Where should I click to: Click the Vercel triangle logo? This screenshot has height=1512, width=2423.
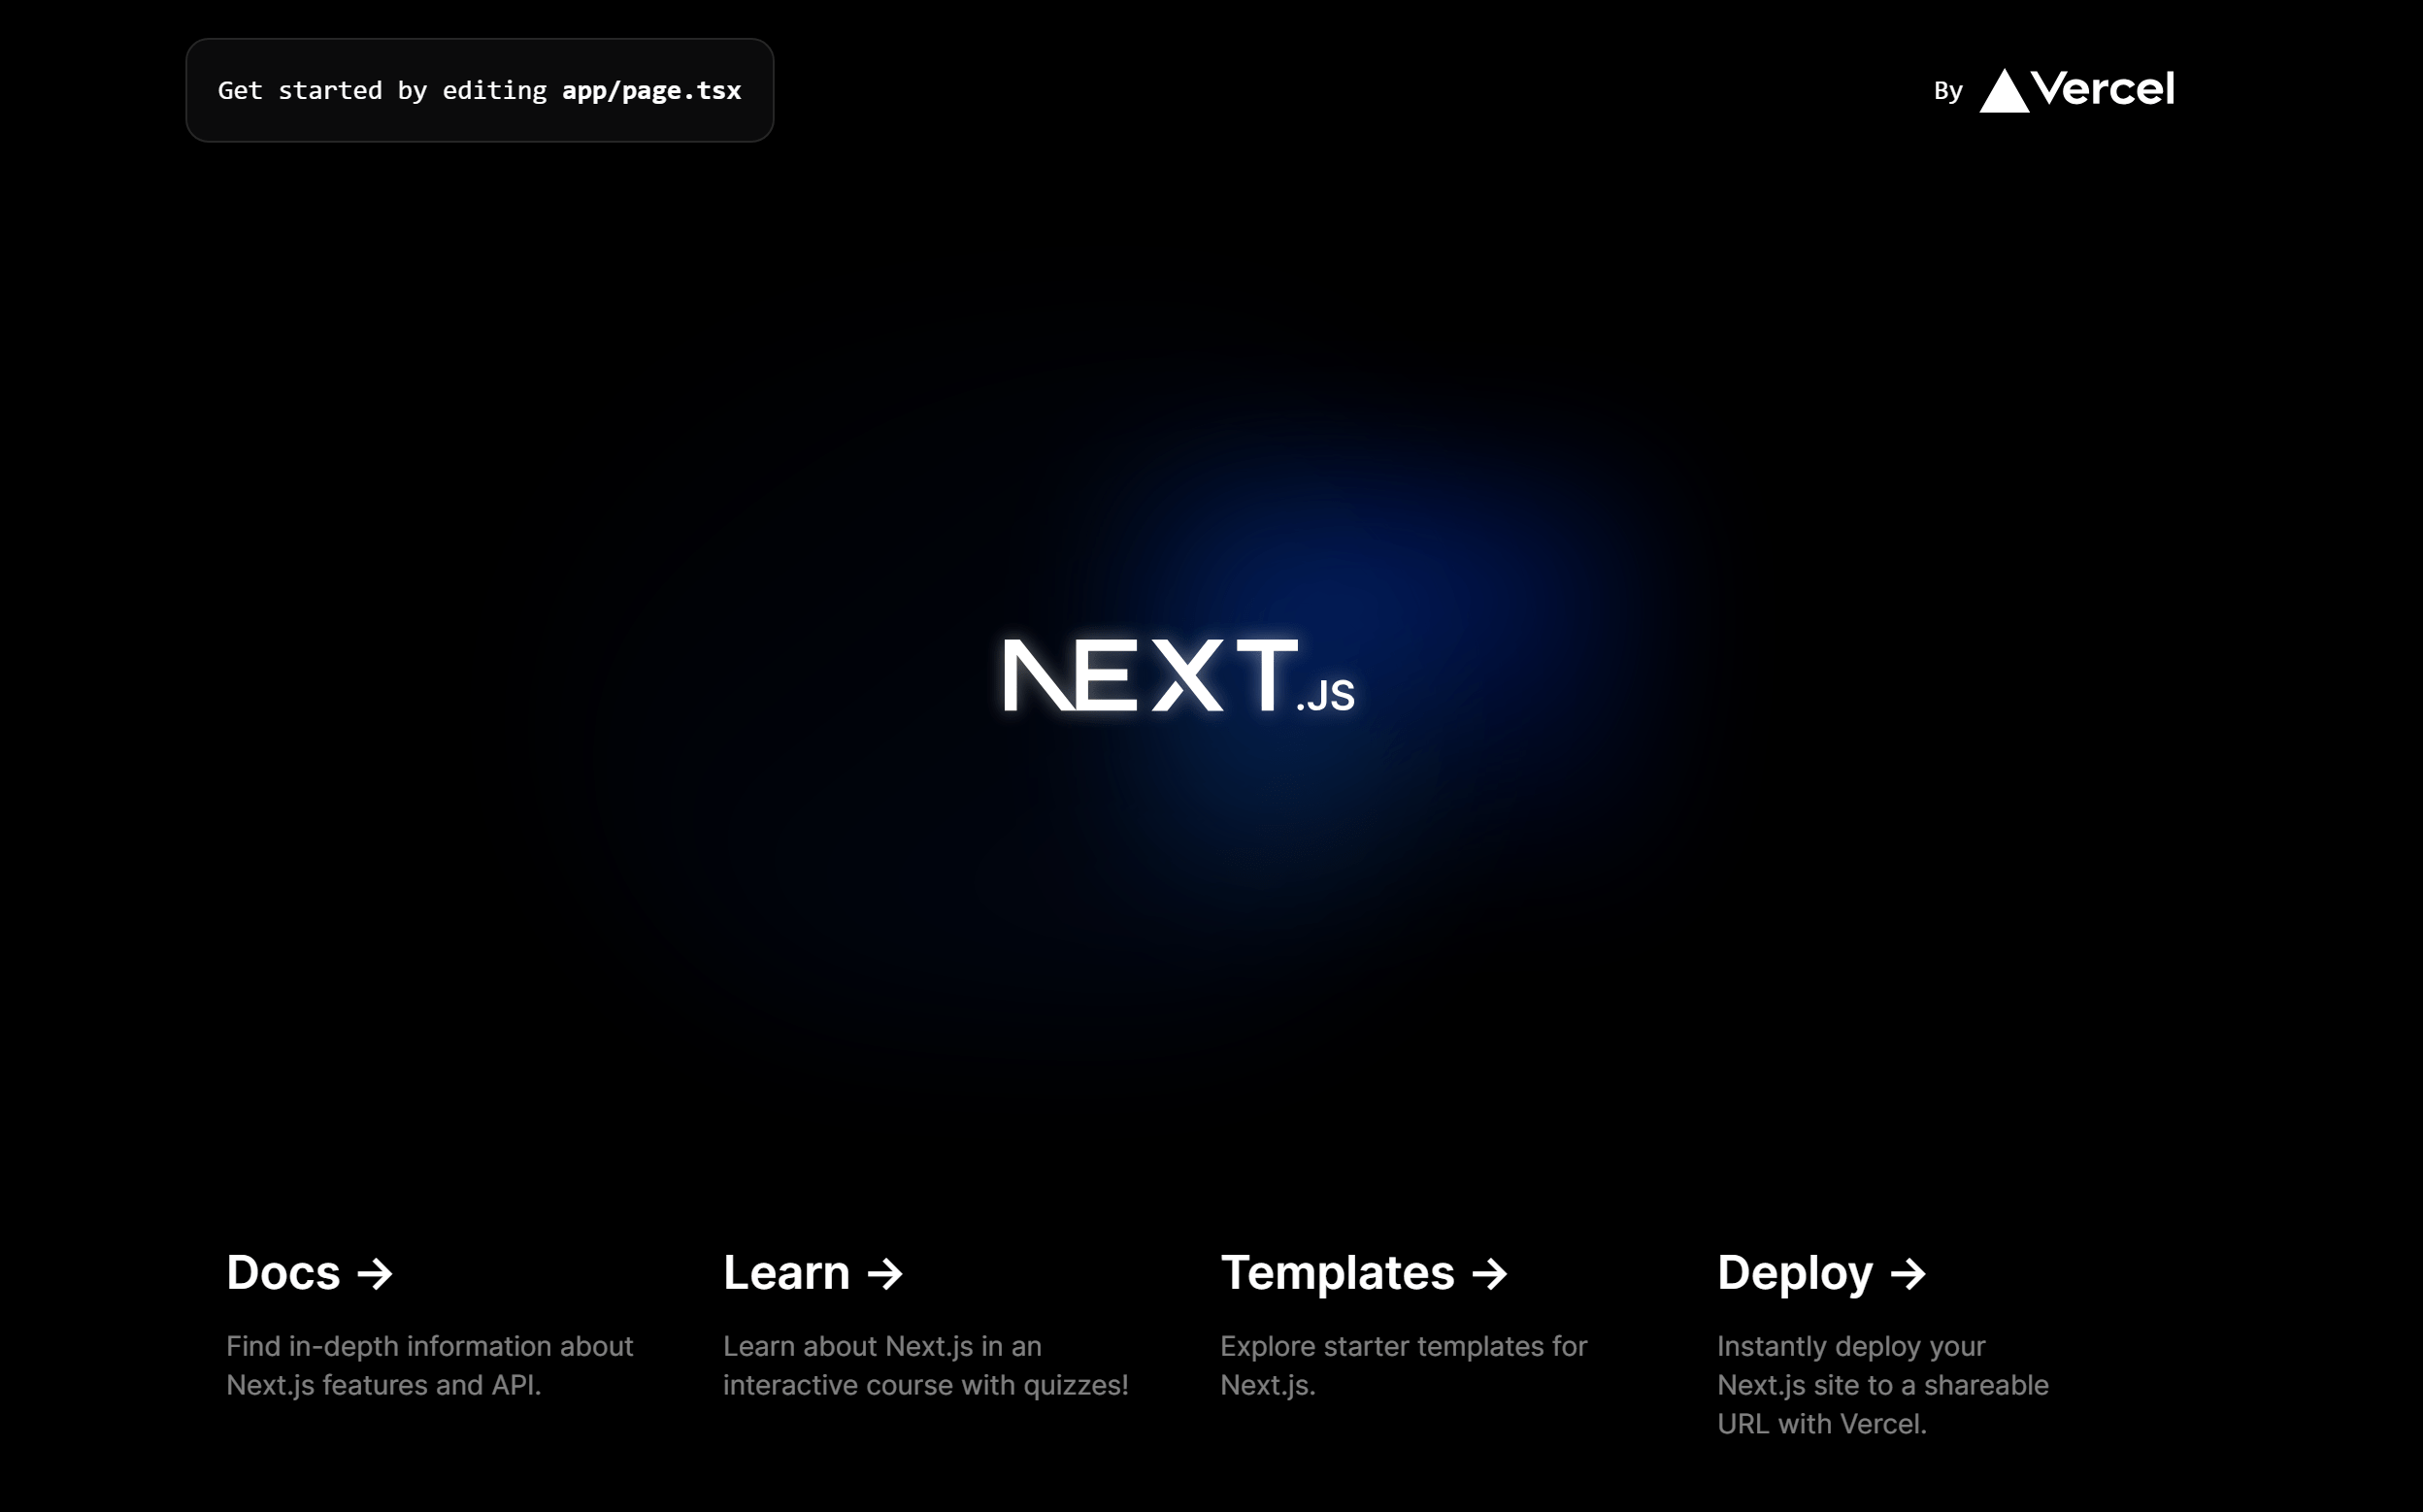2004,90
